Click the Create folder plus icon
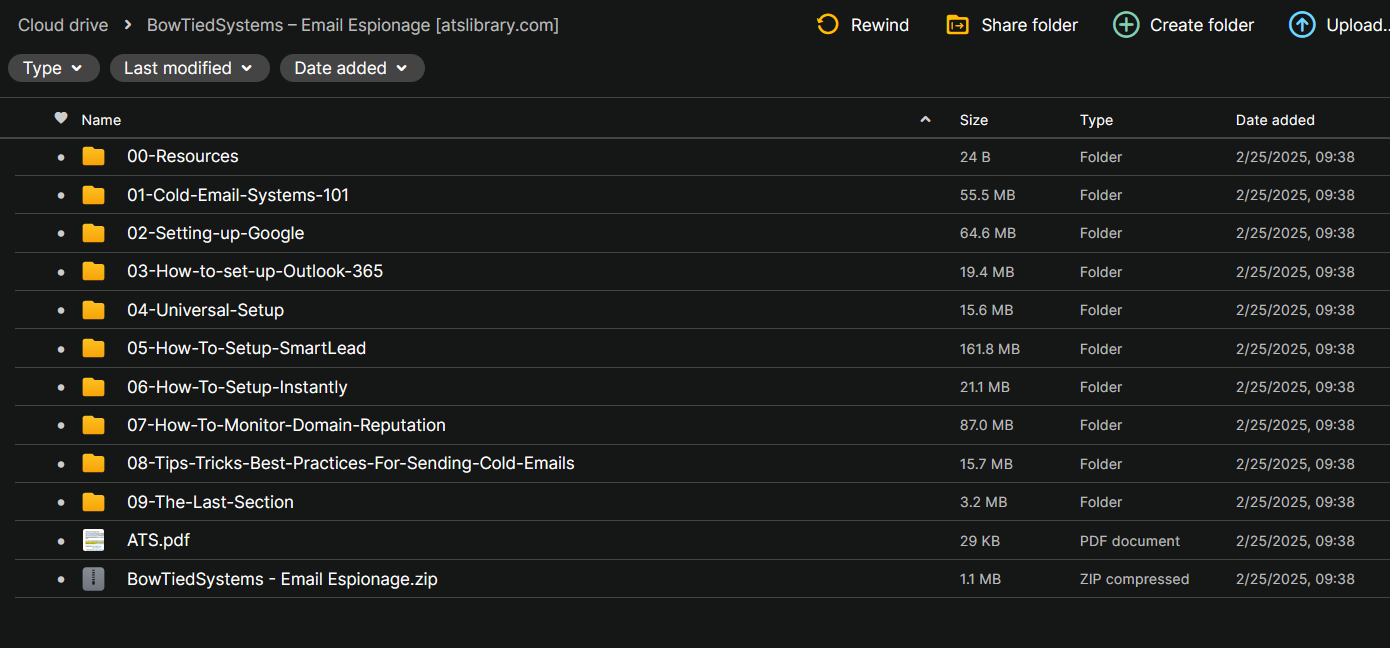Screen dimensions: 1390x648 pos(1126,25)
